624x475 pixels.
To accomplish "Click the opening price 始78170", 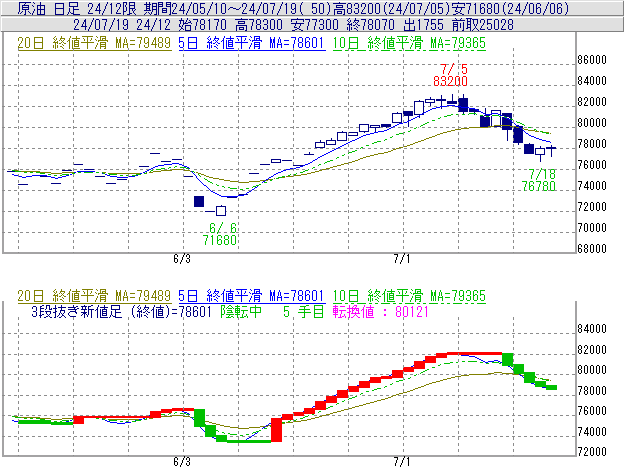I will pos(203,25).
